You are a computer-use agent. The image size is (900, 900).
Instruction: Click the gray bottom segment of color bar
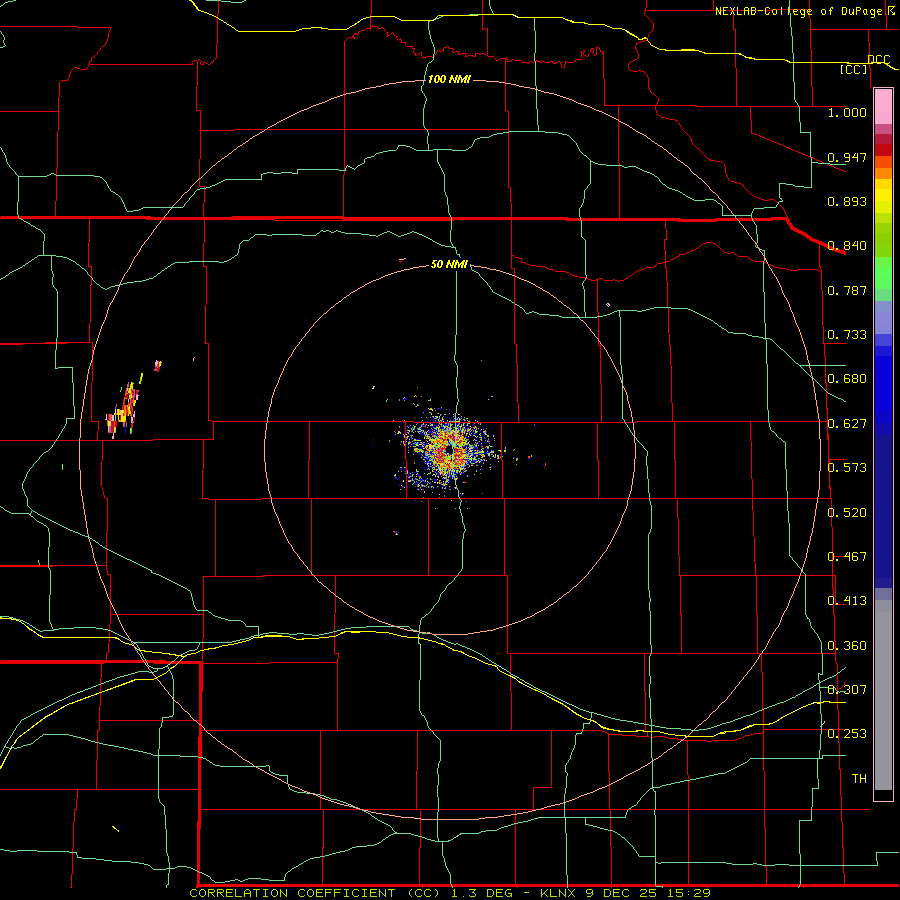pyautogui.click(x=883, y=695)
